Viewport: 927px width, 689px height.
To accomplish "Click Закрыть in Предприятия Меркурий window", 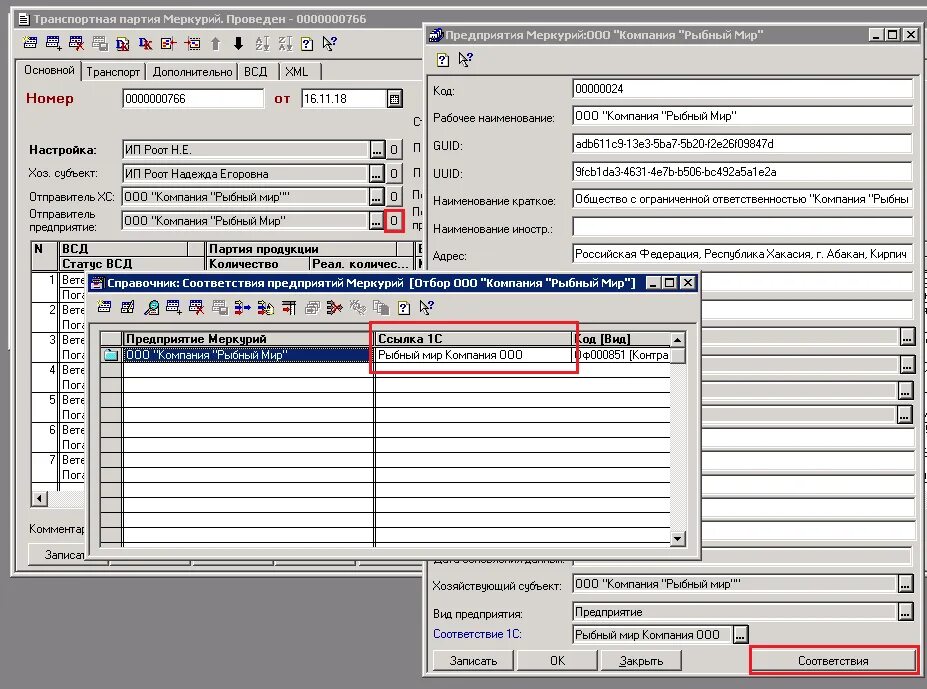I will click(x=641, y=661).
